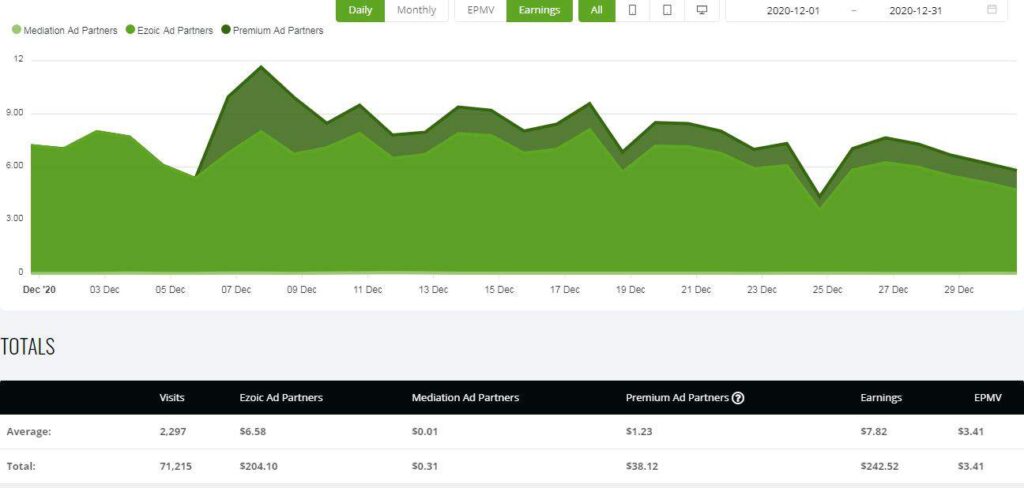Filter by tablet device icon
1024x488 pixels.
667,10
